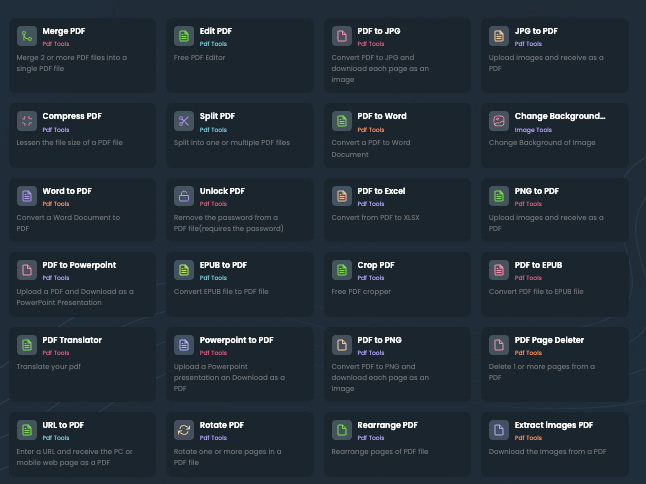Click the PDF to JPG file icon
Image resolution: width=646 pixels, height=484 pixels.
coord(342,36)
